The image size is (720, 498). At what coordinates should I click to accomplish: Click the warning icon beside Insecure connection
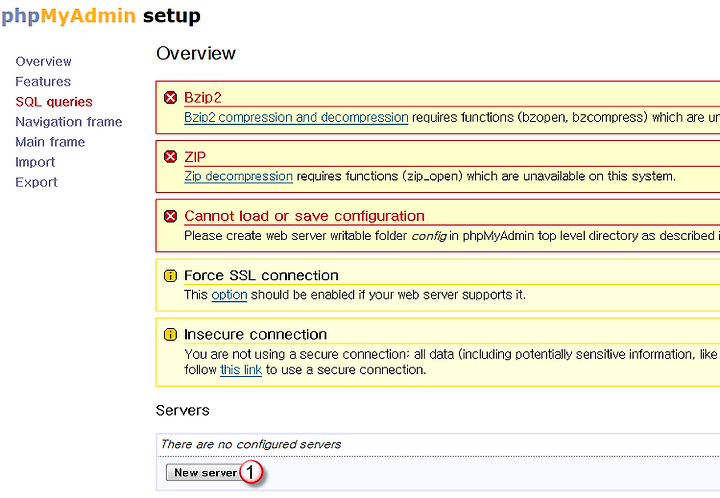(x=170, y=335)
